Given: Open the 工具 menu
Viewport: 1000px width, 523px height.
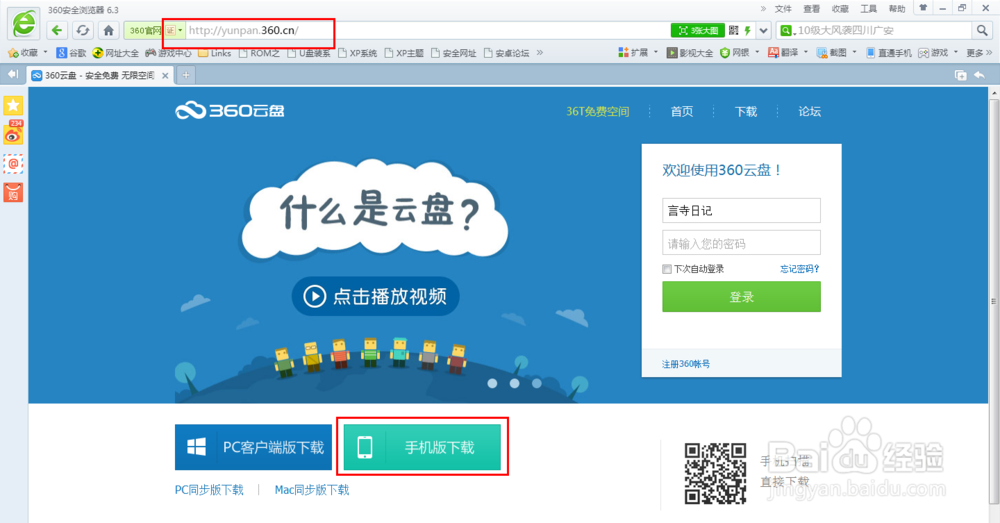Looking at the screenshot, I should (x=869, y=9).
